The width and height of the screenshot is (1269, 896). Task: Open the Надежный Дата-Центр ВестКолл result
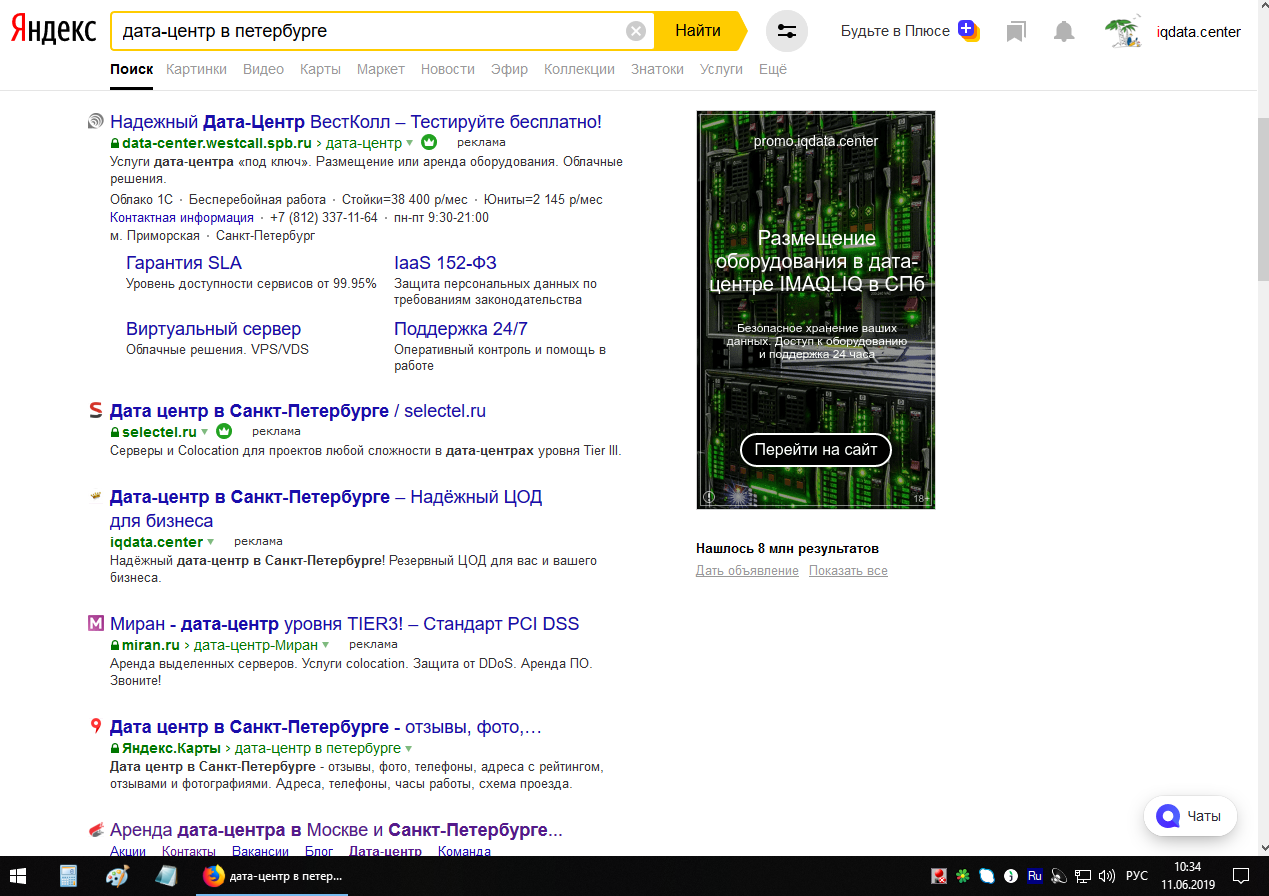point(356,122)
